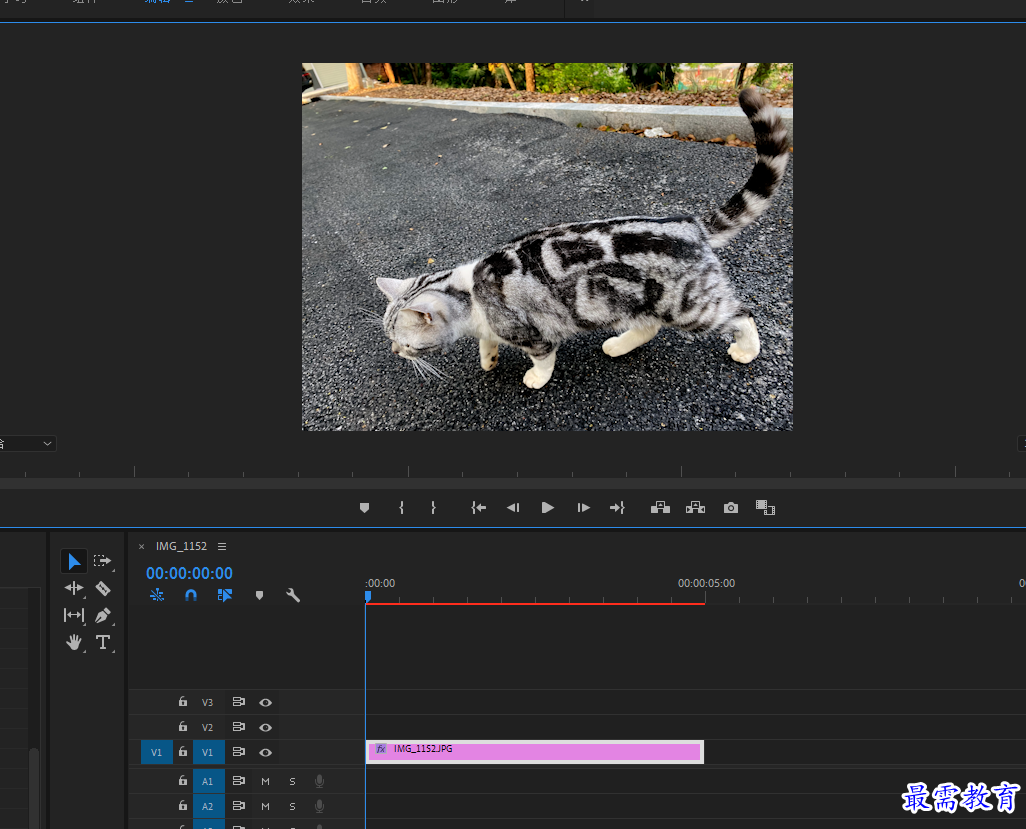Toggle V1 track output eye
The width and height of the screenshot is (1026, 829).
[265, 752]
